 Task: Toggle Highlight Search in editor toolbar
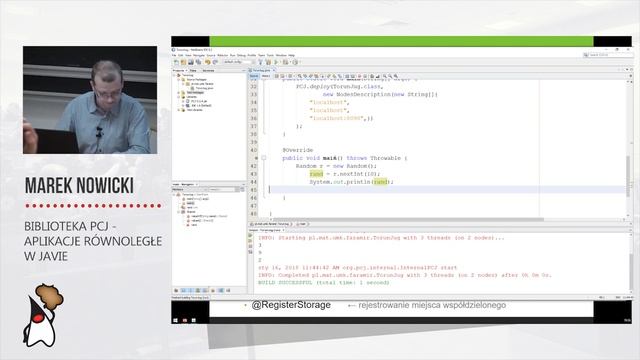316,76
